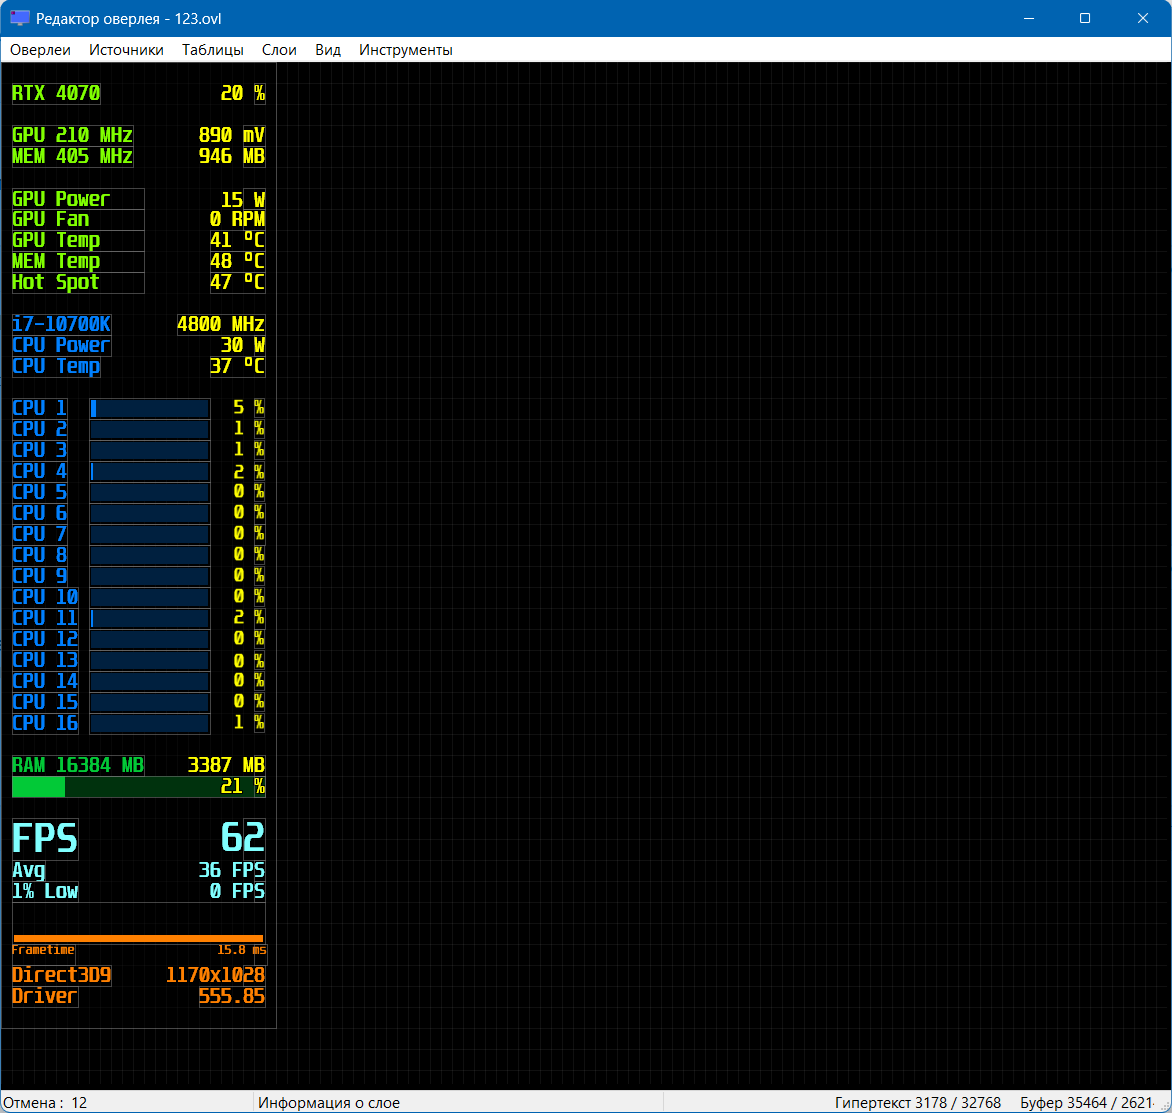
Task: Select the MEM Temp label
Action: click(x=78, y=262)
